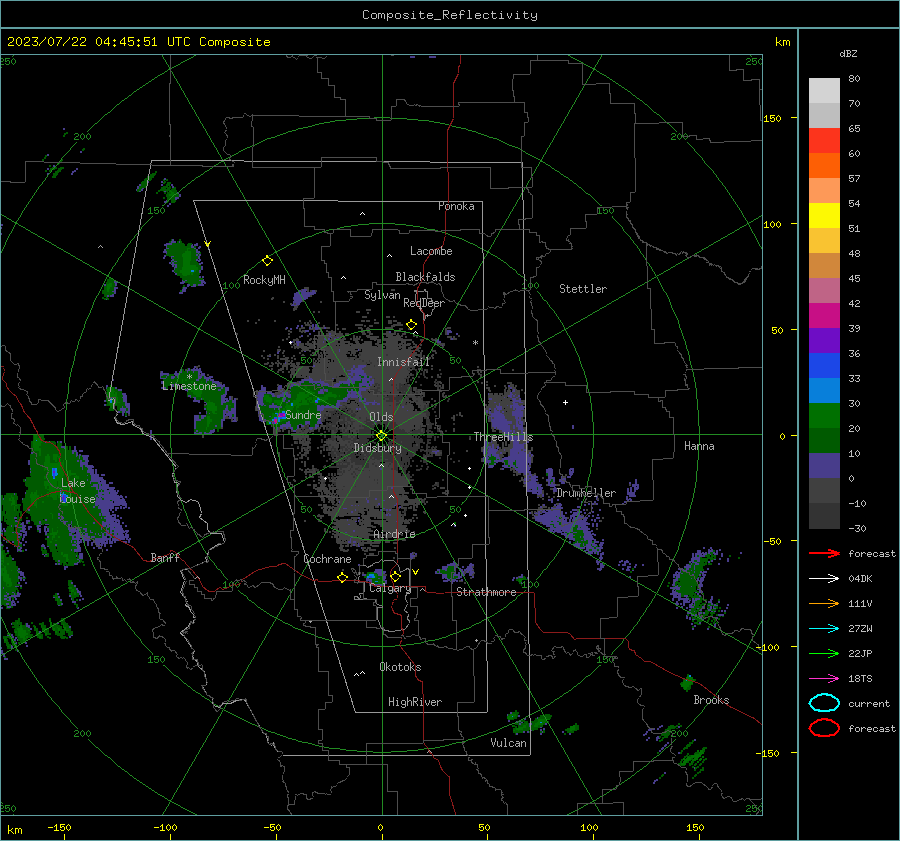This screenshot has height=841, width=900.
Task: Click the white asterisk marker above Limestone
Action: 189,377
